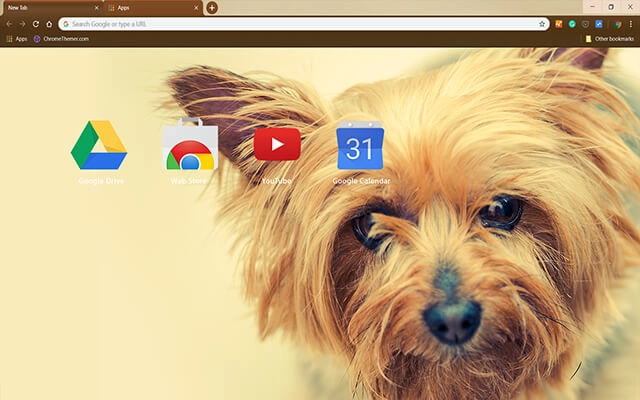Click the grey shield extension icon

585,24
